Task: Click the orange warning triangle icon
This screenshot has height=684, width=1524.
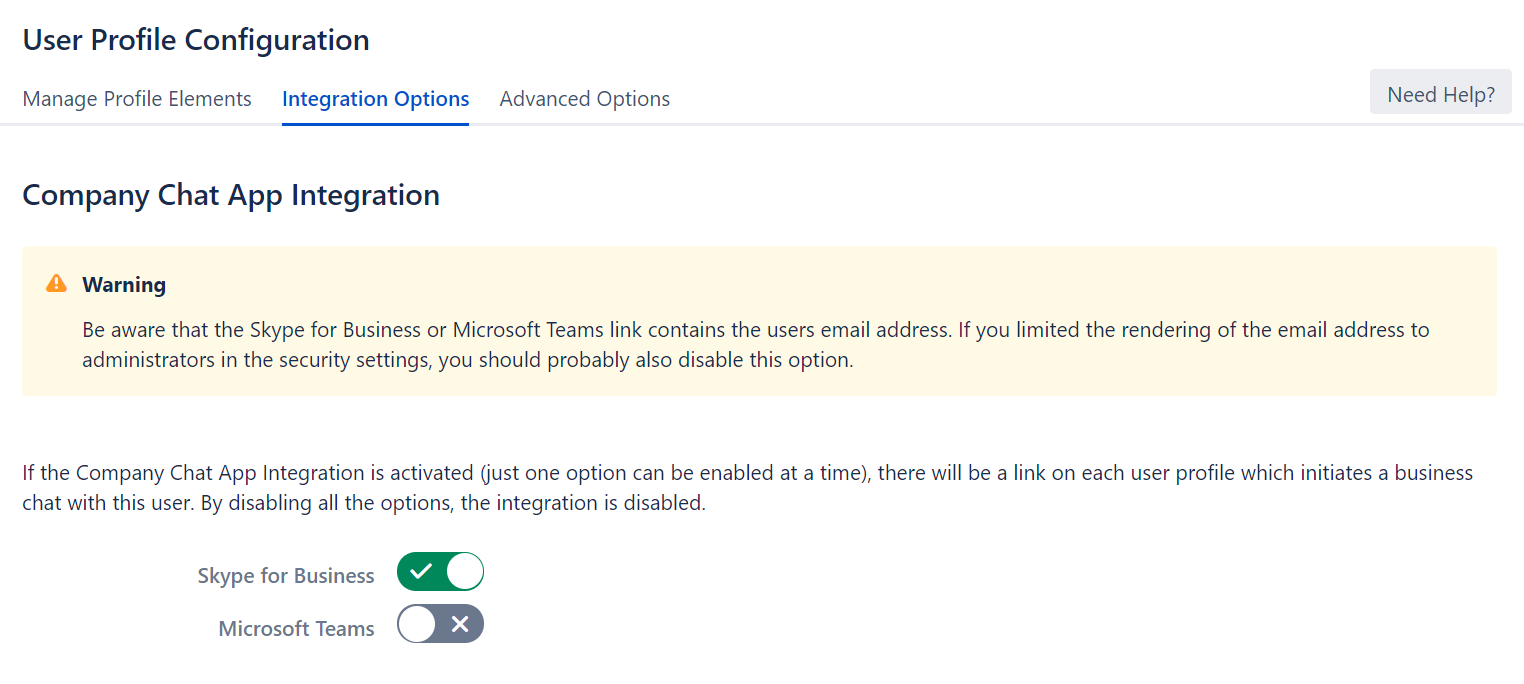Action: 56,284
